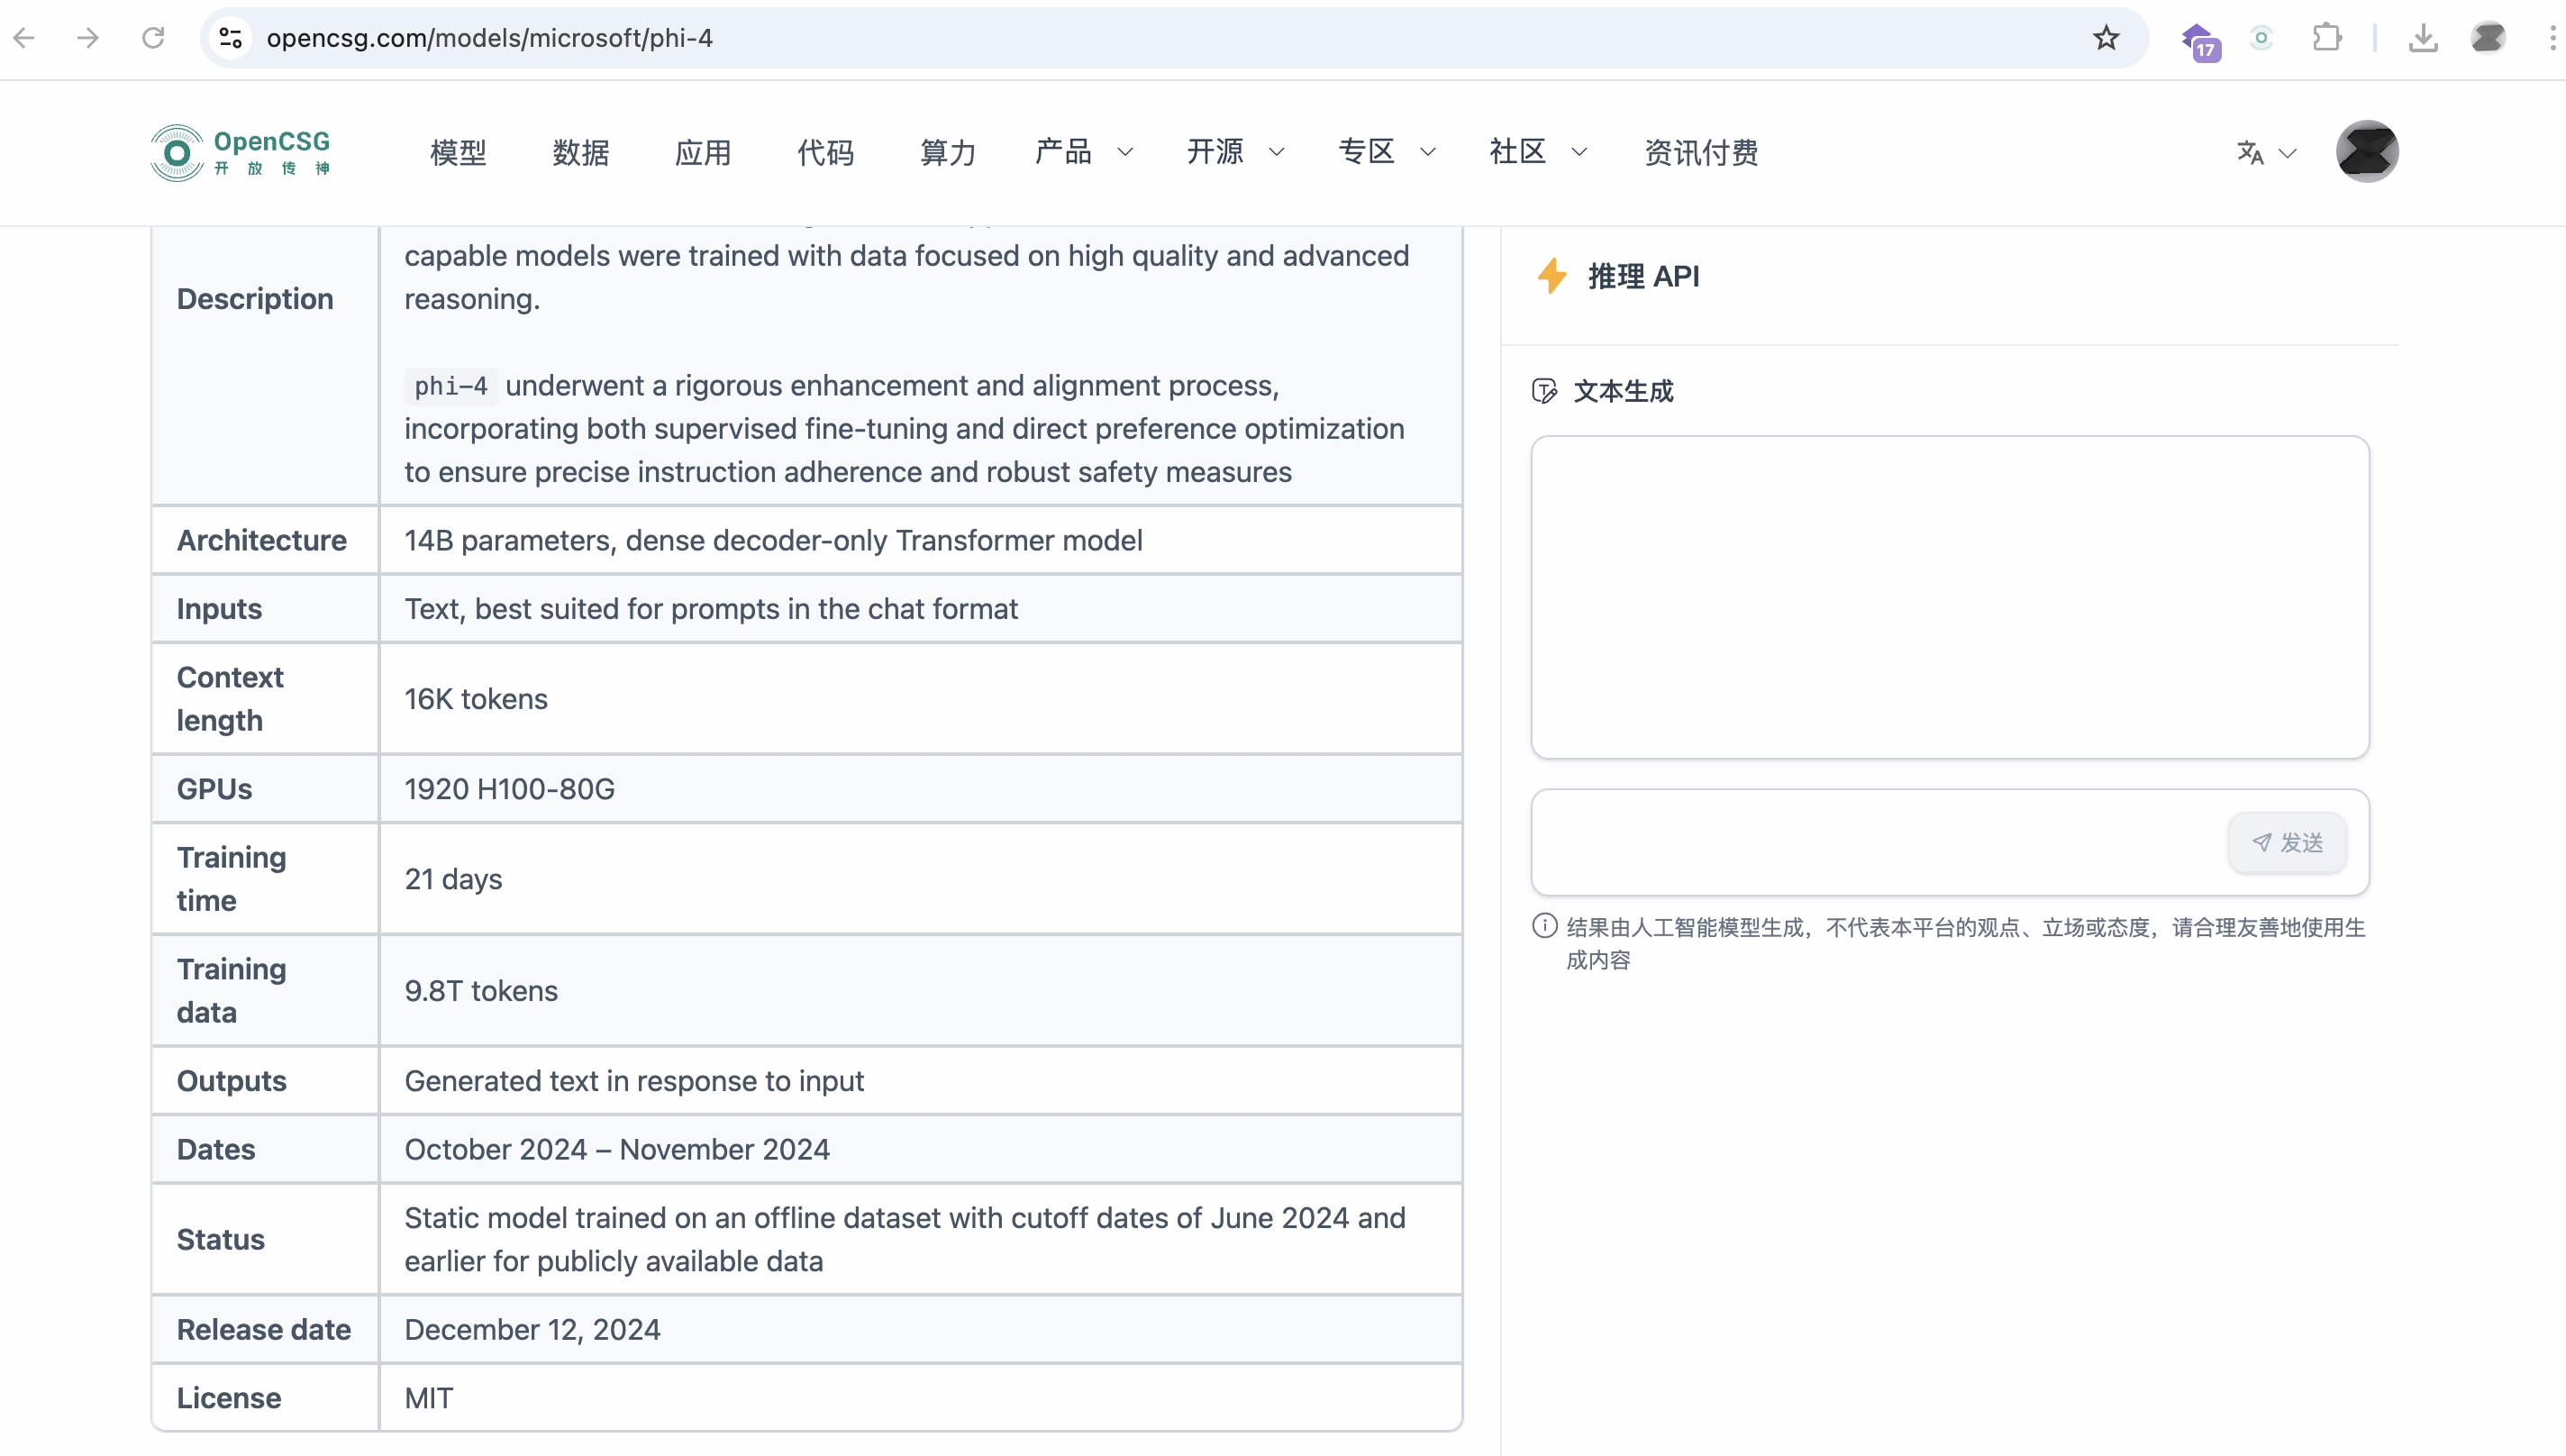Open the browser extensions puzzle icon

pos(2327,38)
